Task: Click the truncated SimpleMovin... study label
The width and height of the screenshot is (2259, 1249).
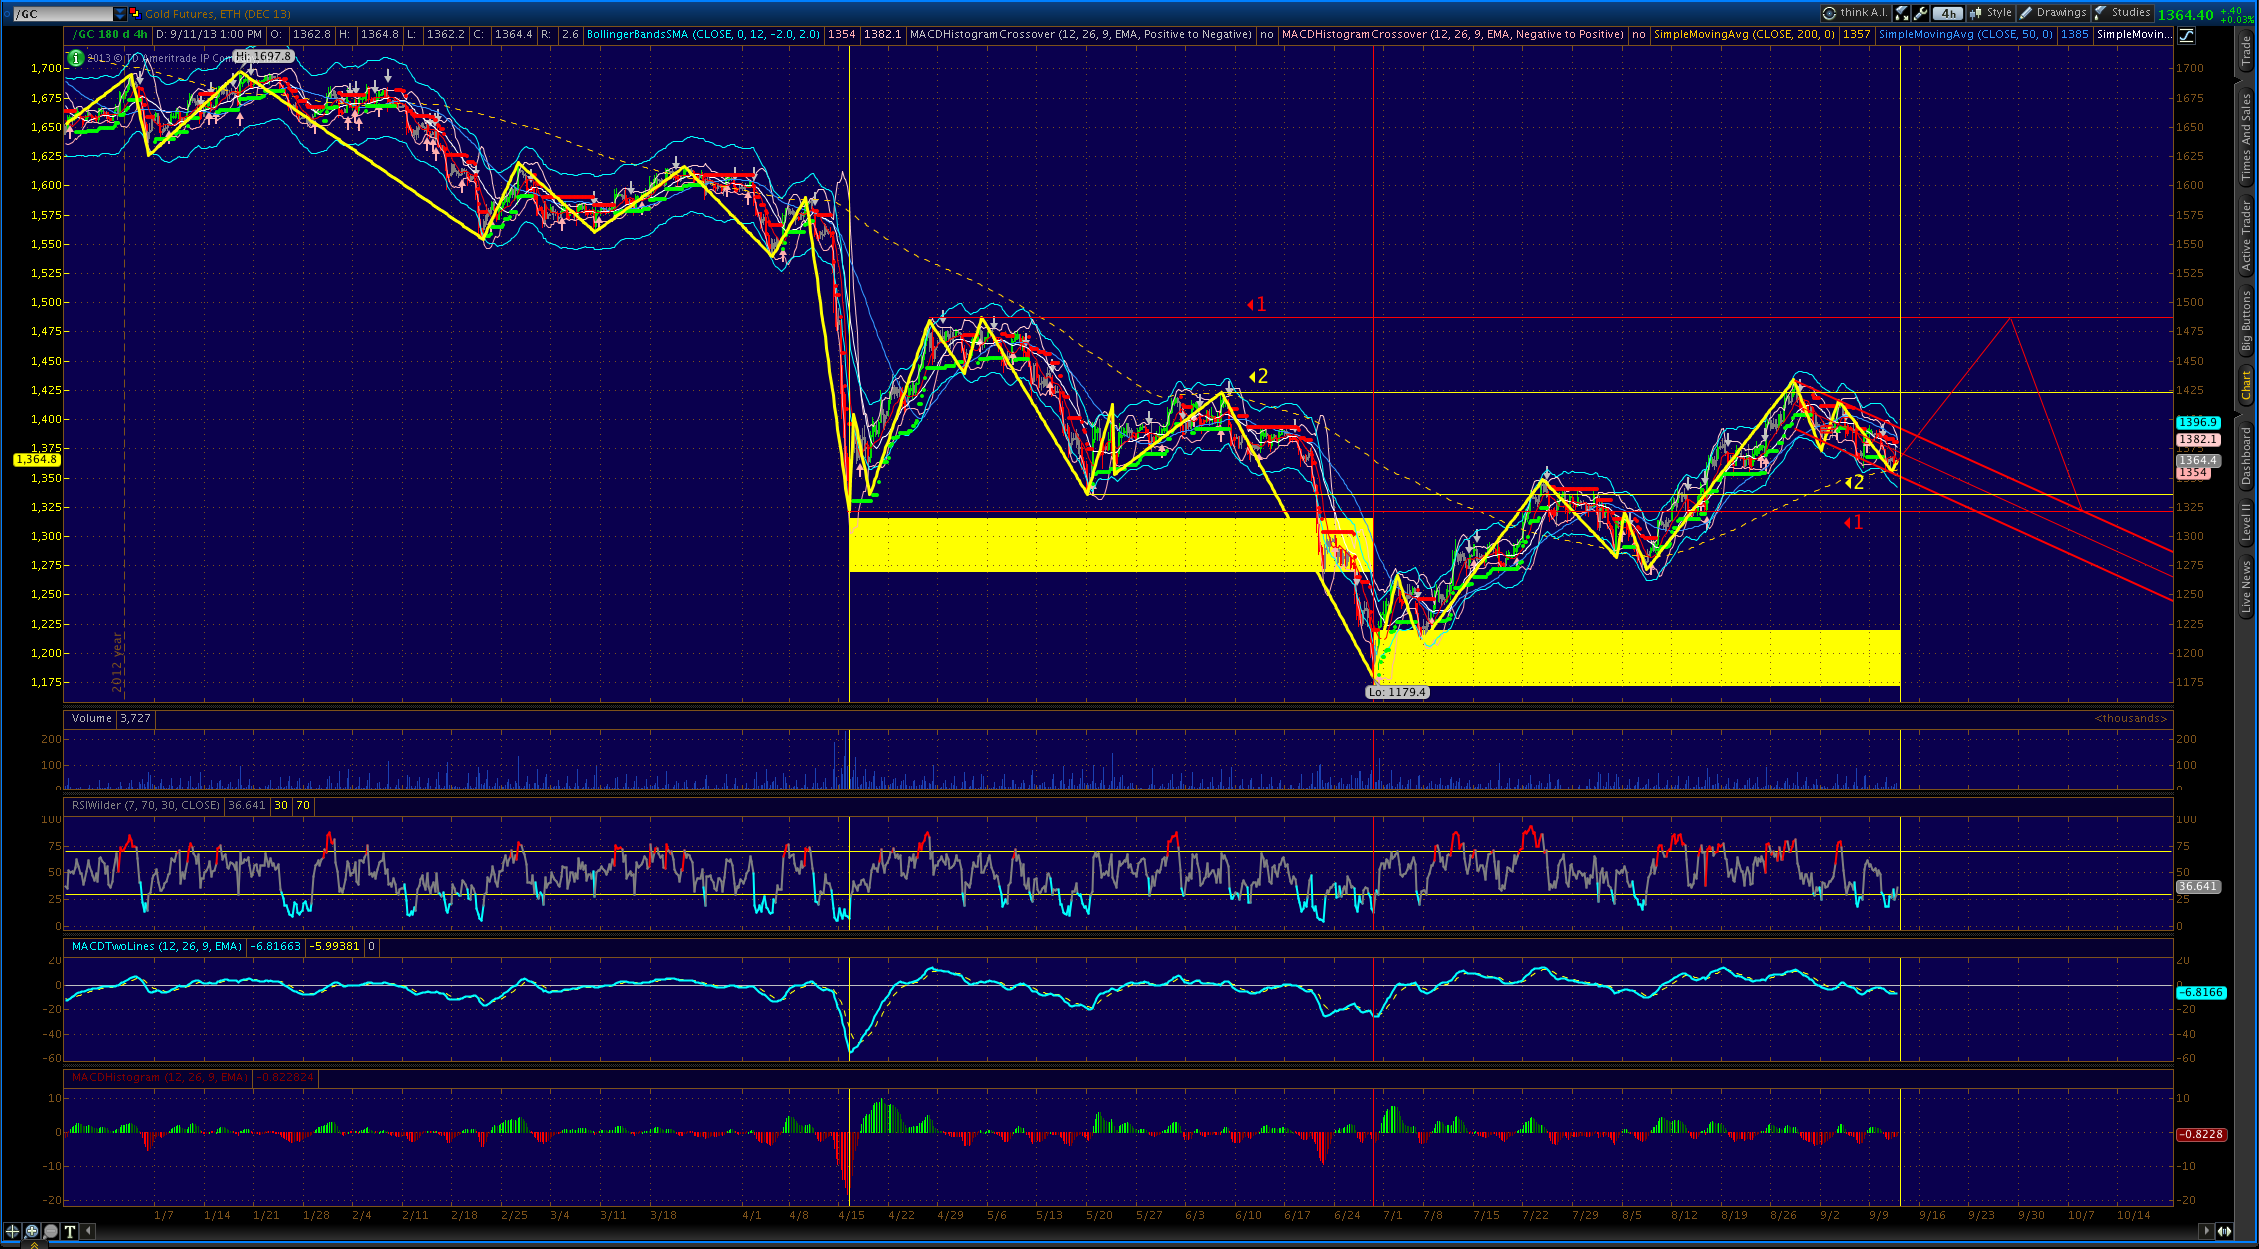Action: 2134,35
